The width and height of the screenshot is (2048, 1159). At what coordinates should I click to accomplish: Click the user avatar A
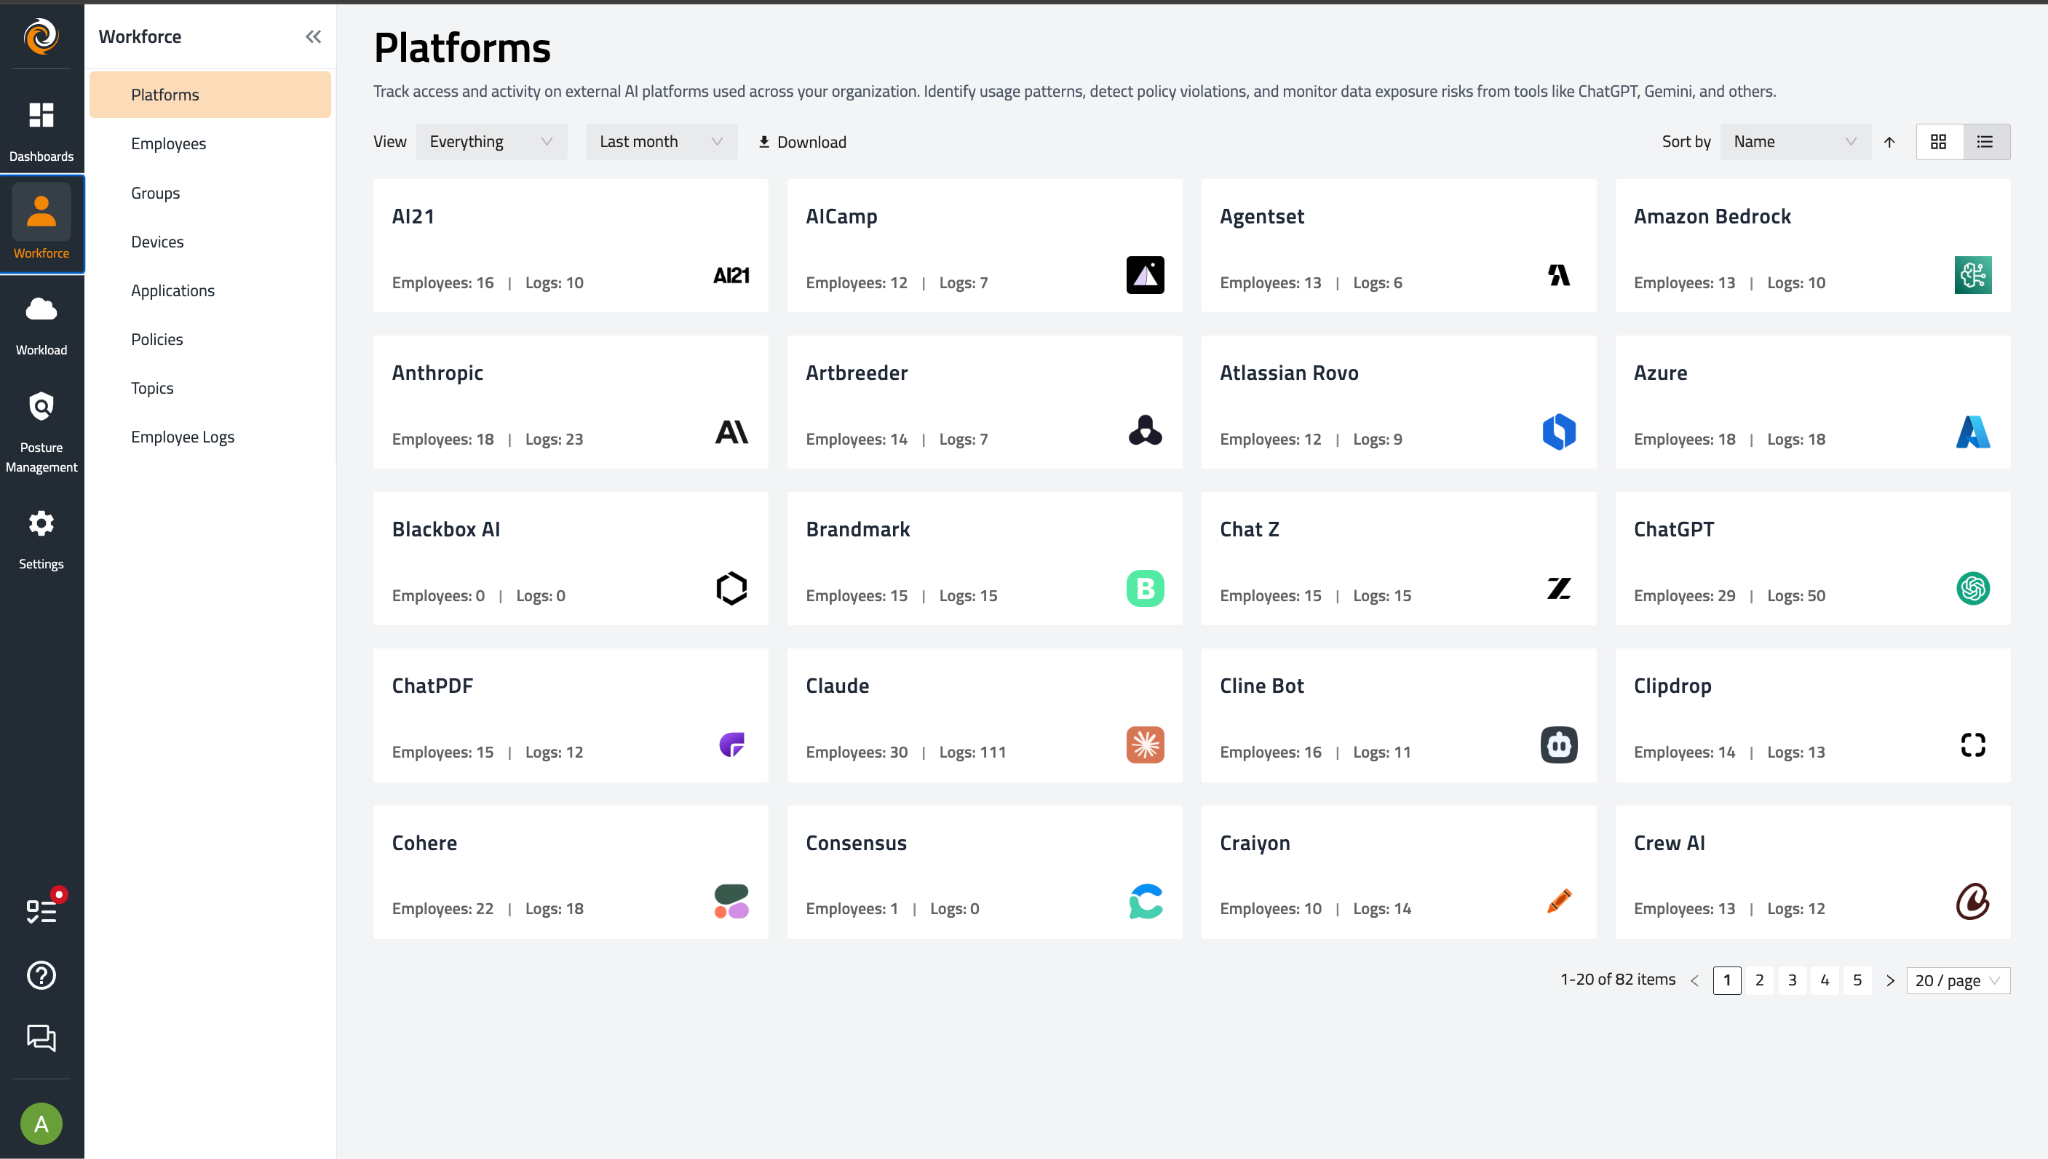click(41, 1124)
